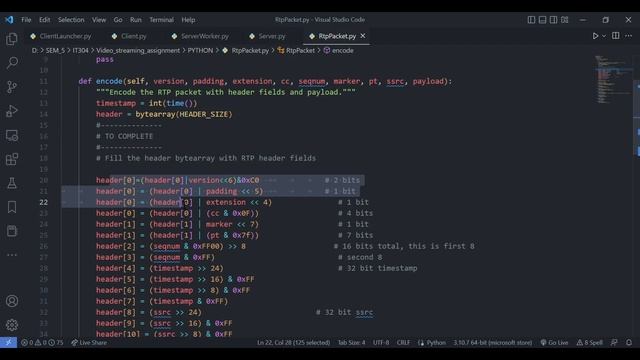This screenshot has height=360, width=640.
Task: Expand SEM_5 breadcrumb segment
Action: (x=55, y=51)
